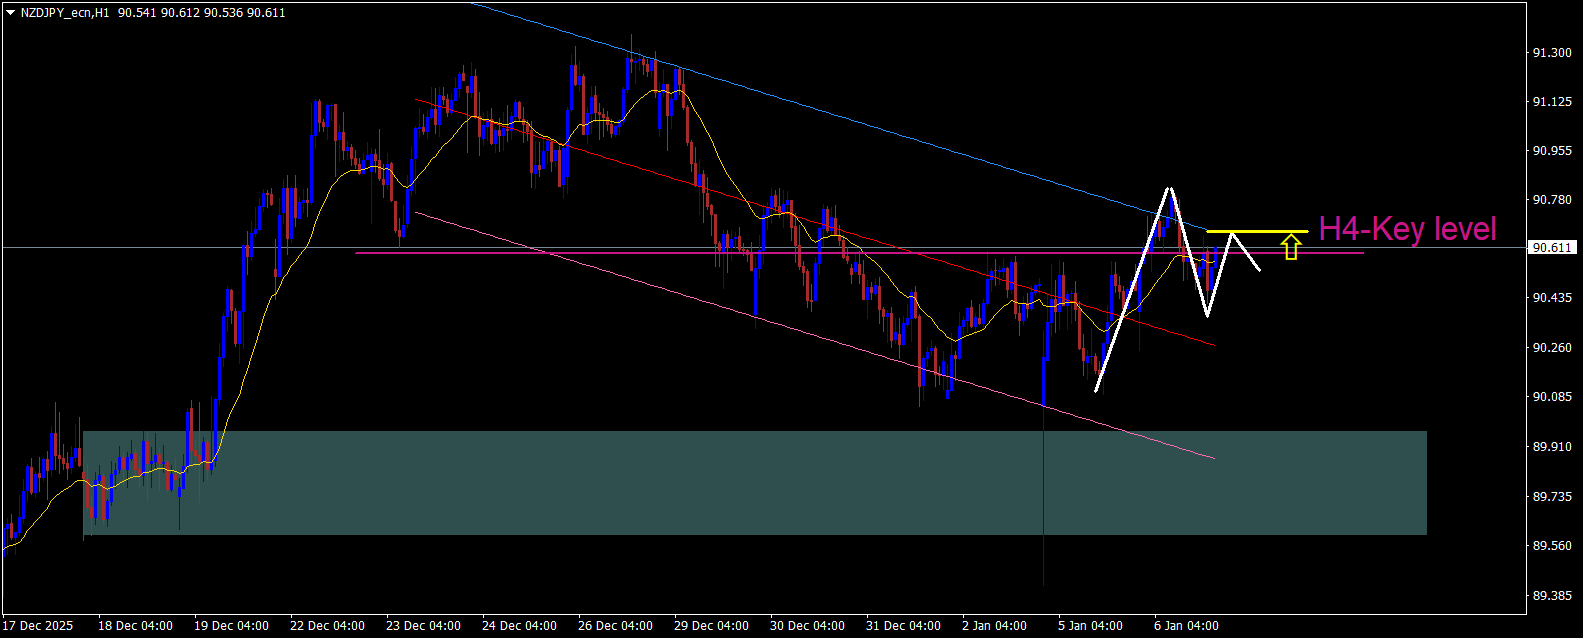Screen dimensions: 1583x638
Task: Click the 23 Dec 04:00 time label
Action: pyautogui.click(x=424, y=626)
